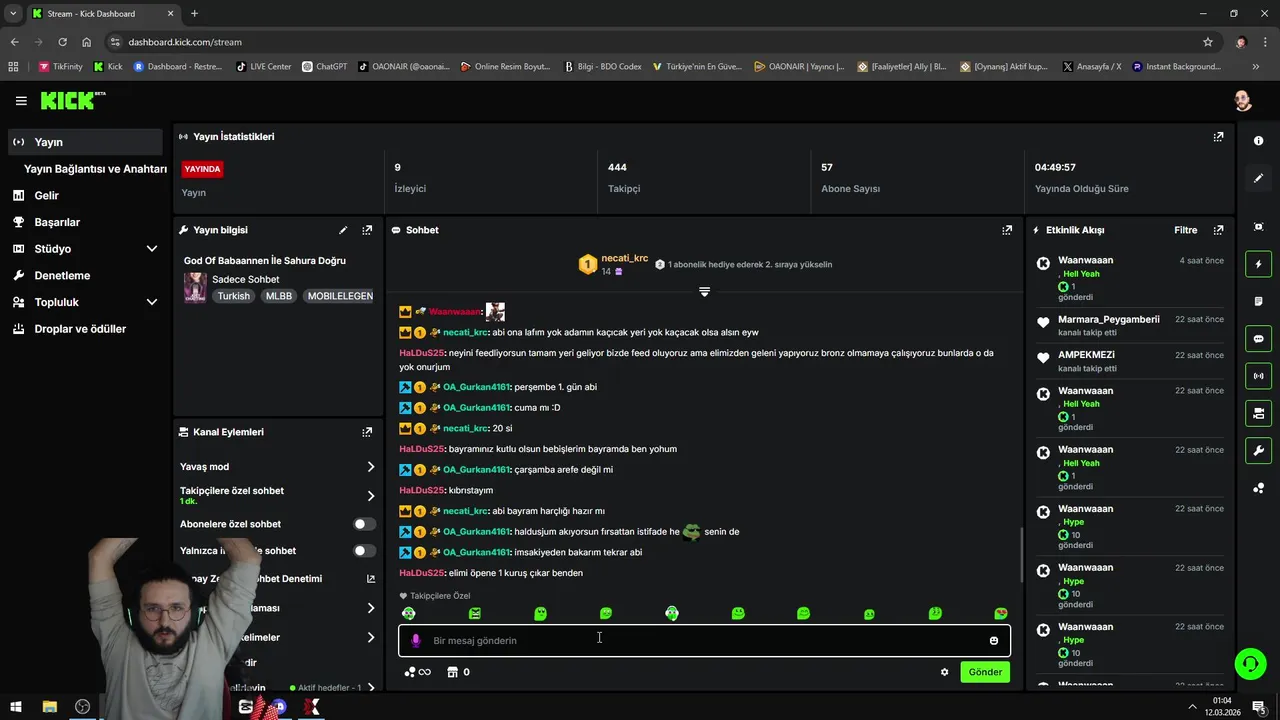Collapse the pinned leaderboard in chat
The height and width of the screenshot is (720, 1280).
(x=705, y=292)
